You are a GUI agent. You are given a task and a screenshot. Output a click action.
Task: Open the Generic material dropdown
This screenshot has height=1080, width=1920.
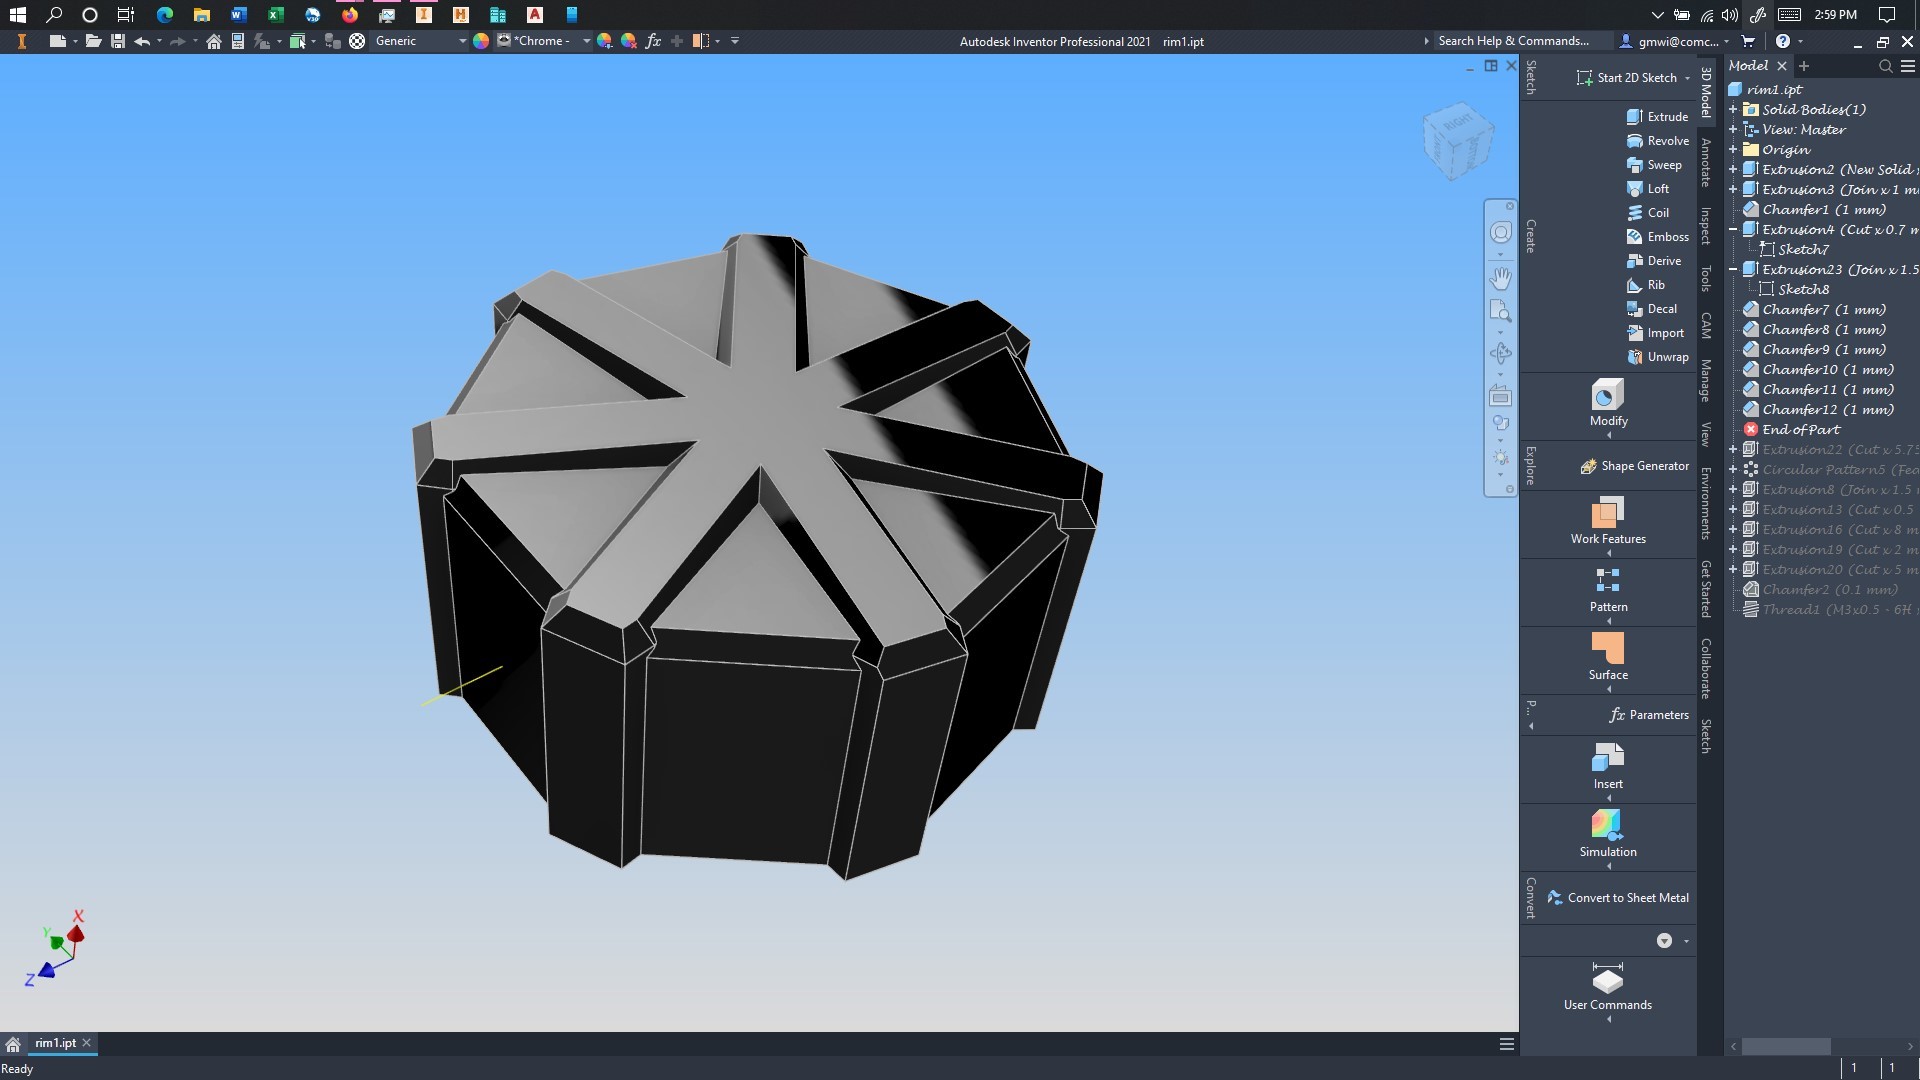pos(461,41)
